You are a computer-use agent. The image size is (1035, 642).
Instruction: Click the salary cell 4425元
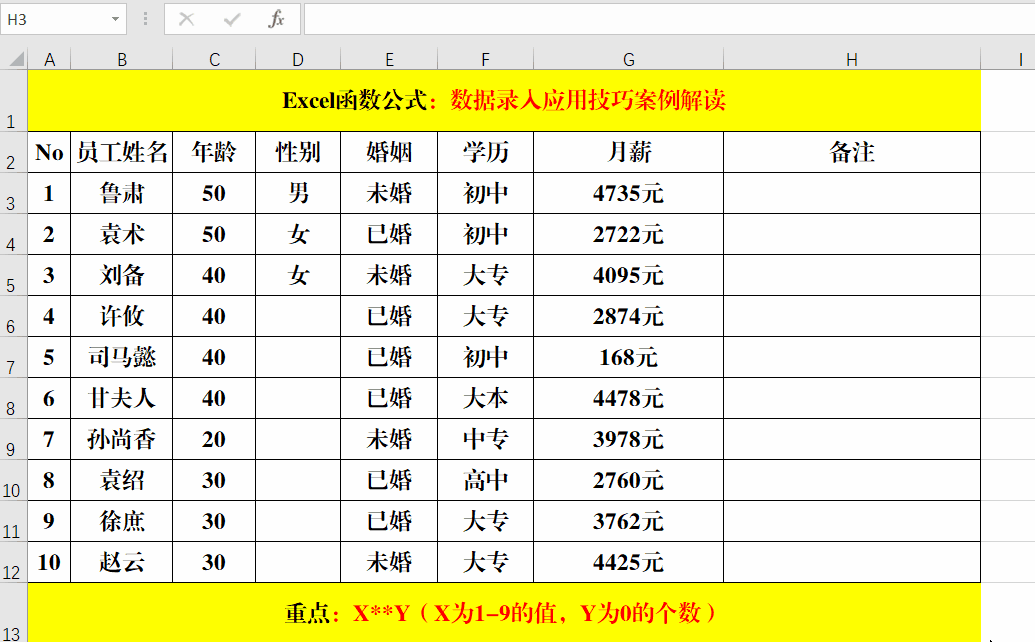pos(628,562)
